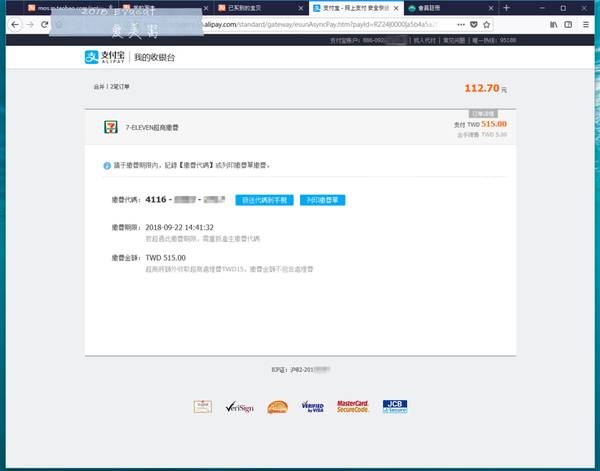The width and height of the screenshot is (600, 471).
Task: Click the ICP license text in the footer
Action: tap(301, 370)
